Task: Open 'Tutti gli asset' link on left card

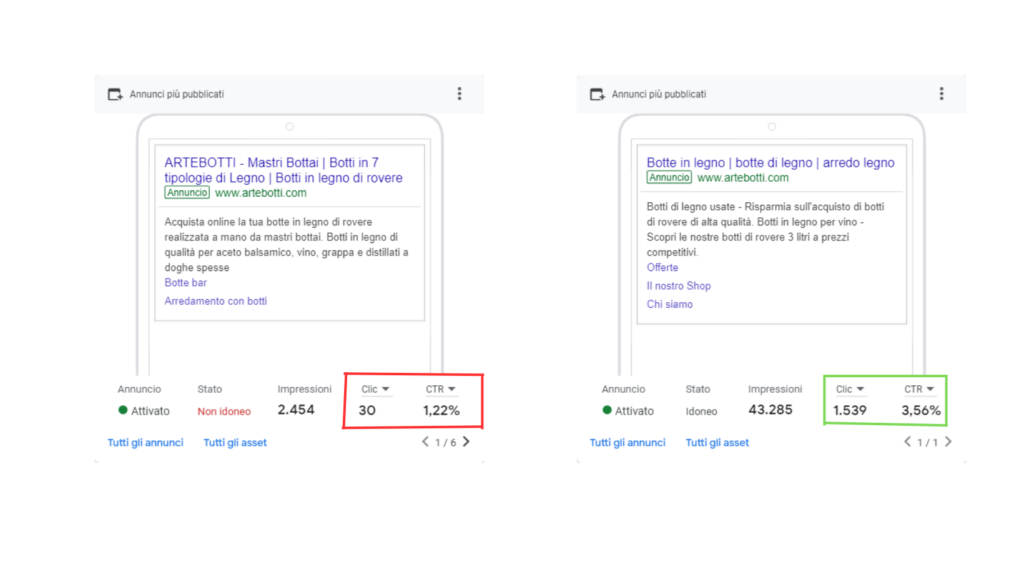Action: click(x=235, y=443)
